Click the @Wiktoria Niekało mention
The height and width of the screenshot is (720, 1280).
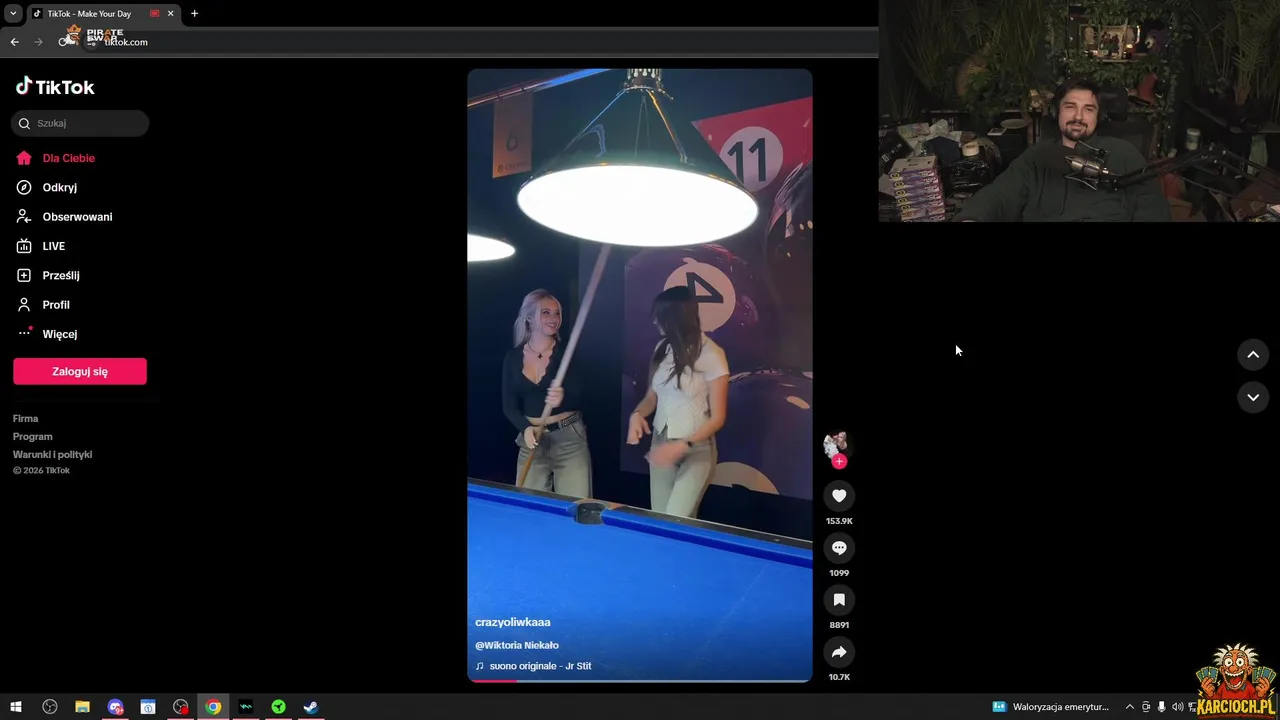coord(517,646)
